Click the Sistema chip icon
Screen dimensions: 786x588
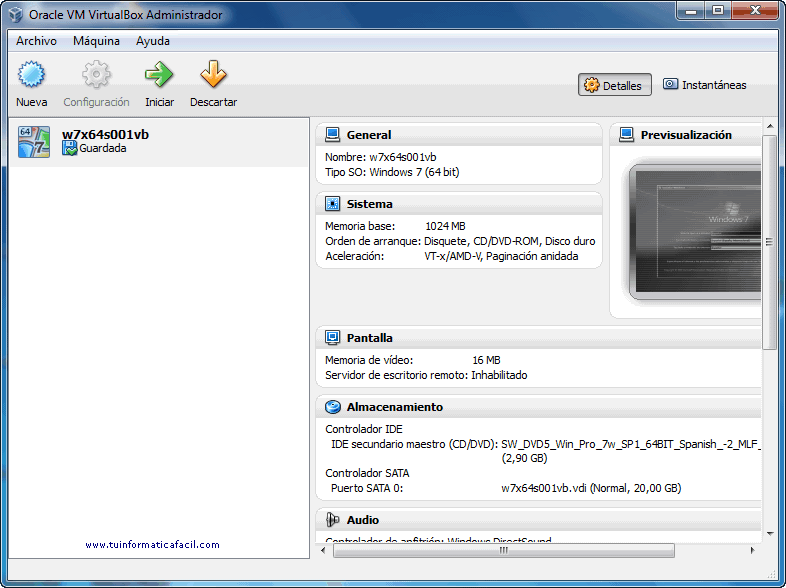point(333,204)
